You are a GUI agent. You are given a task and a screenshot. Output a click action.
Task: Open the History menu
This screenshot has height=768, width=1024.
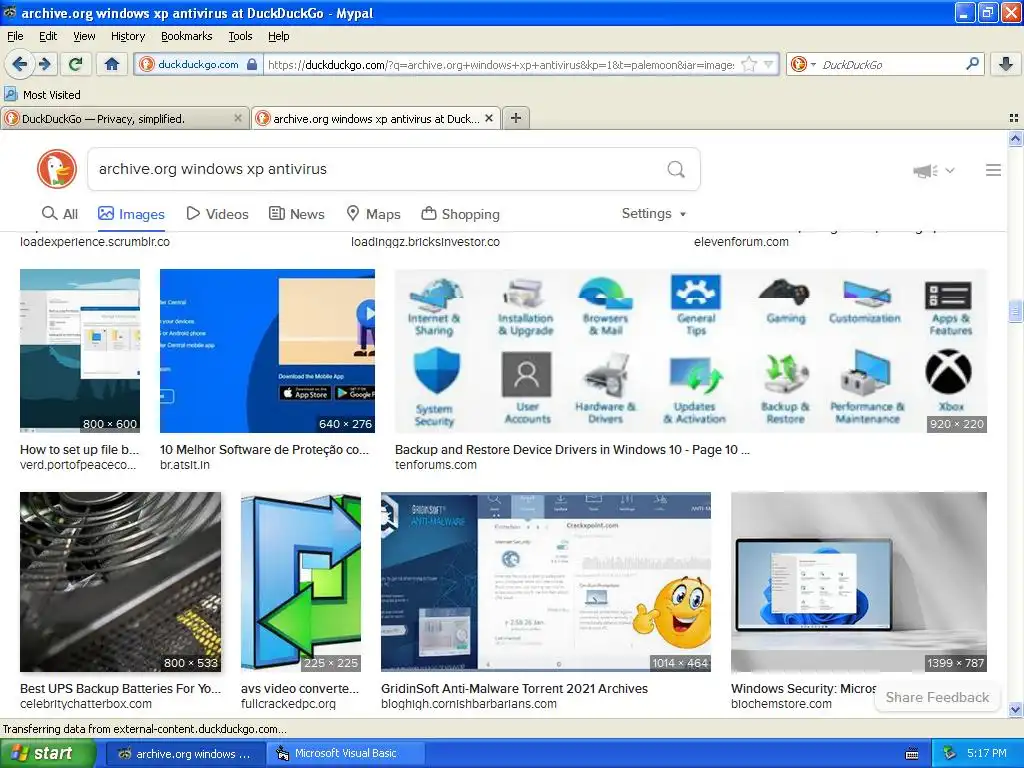pos(128,36)
